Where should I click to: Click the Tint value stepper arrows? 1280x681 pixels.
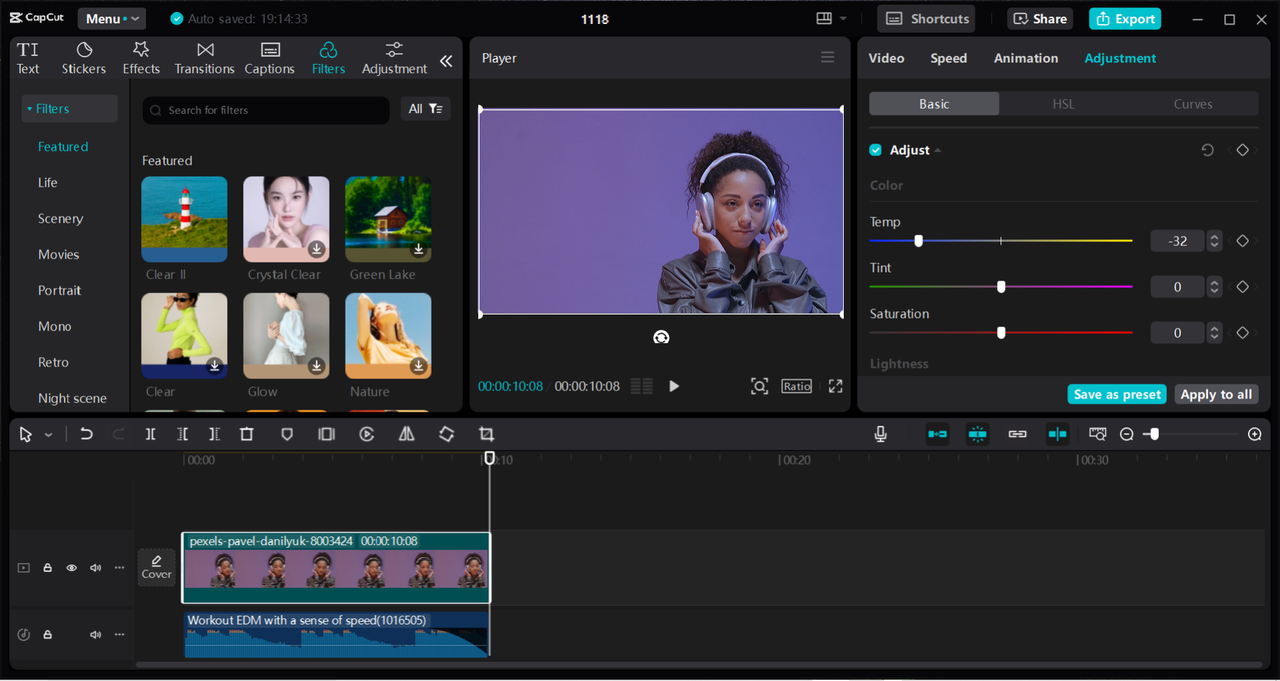click(x=1214, y=287)
